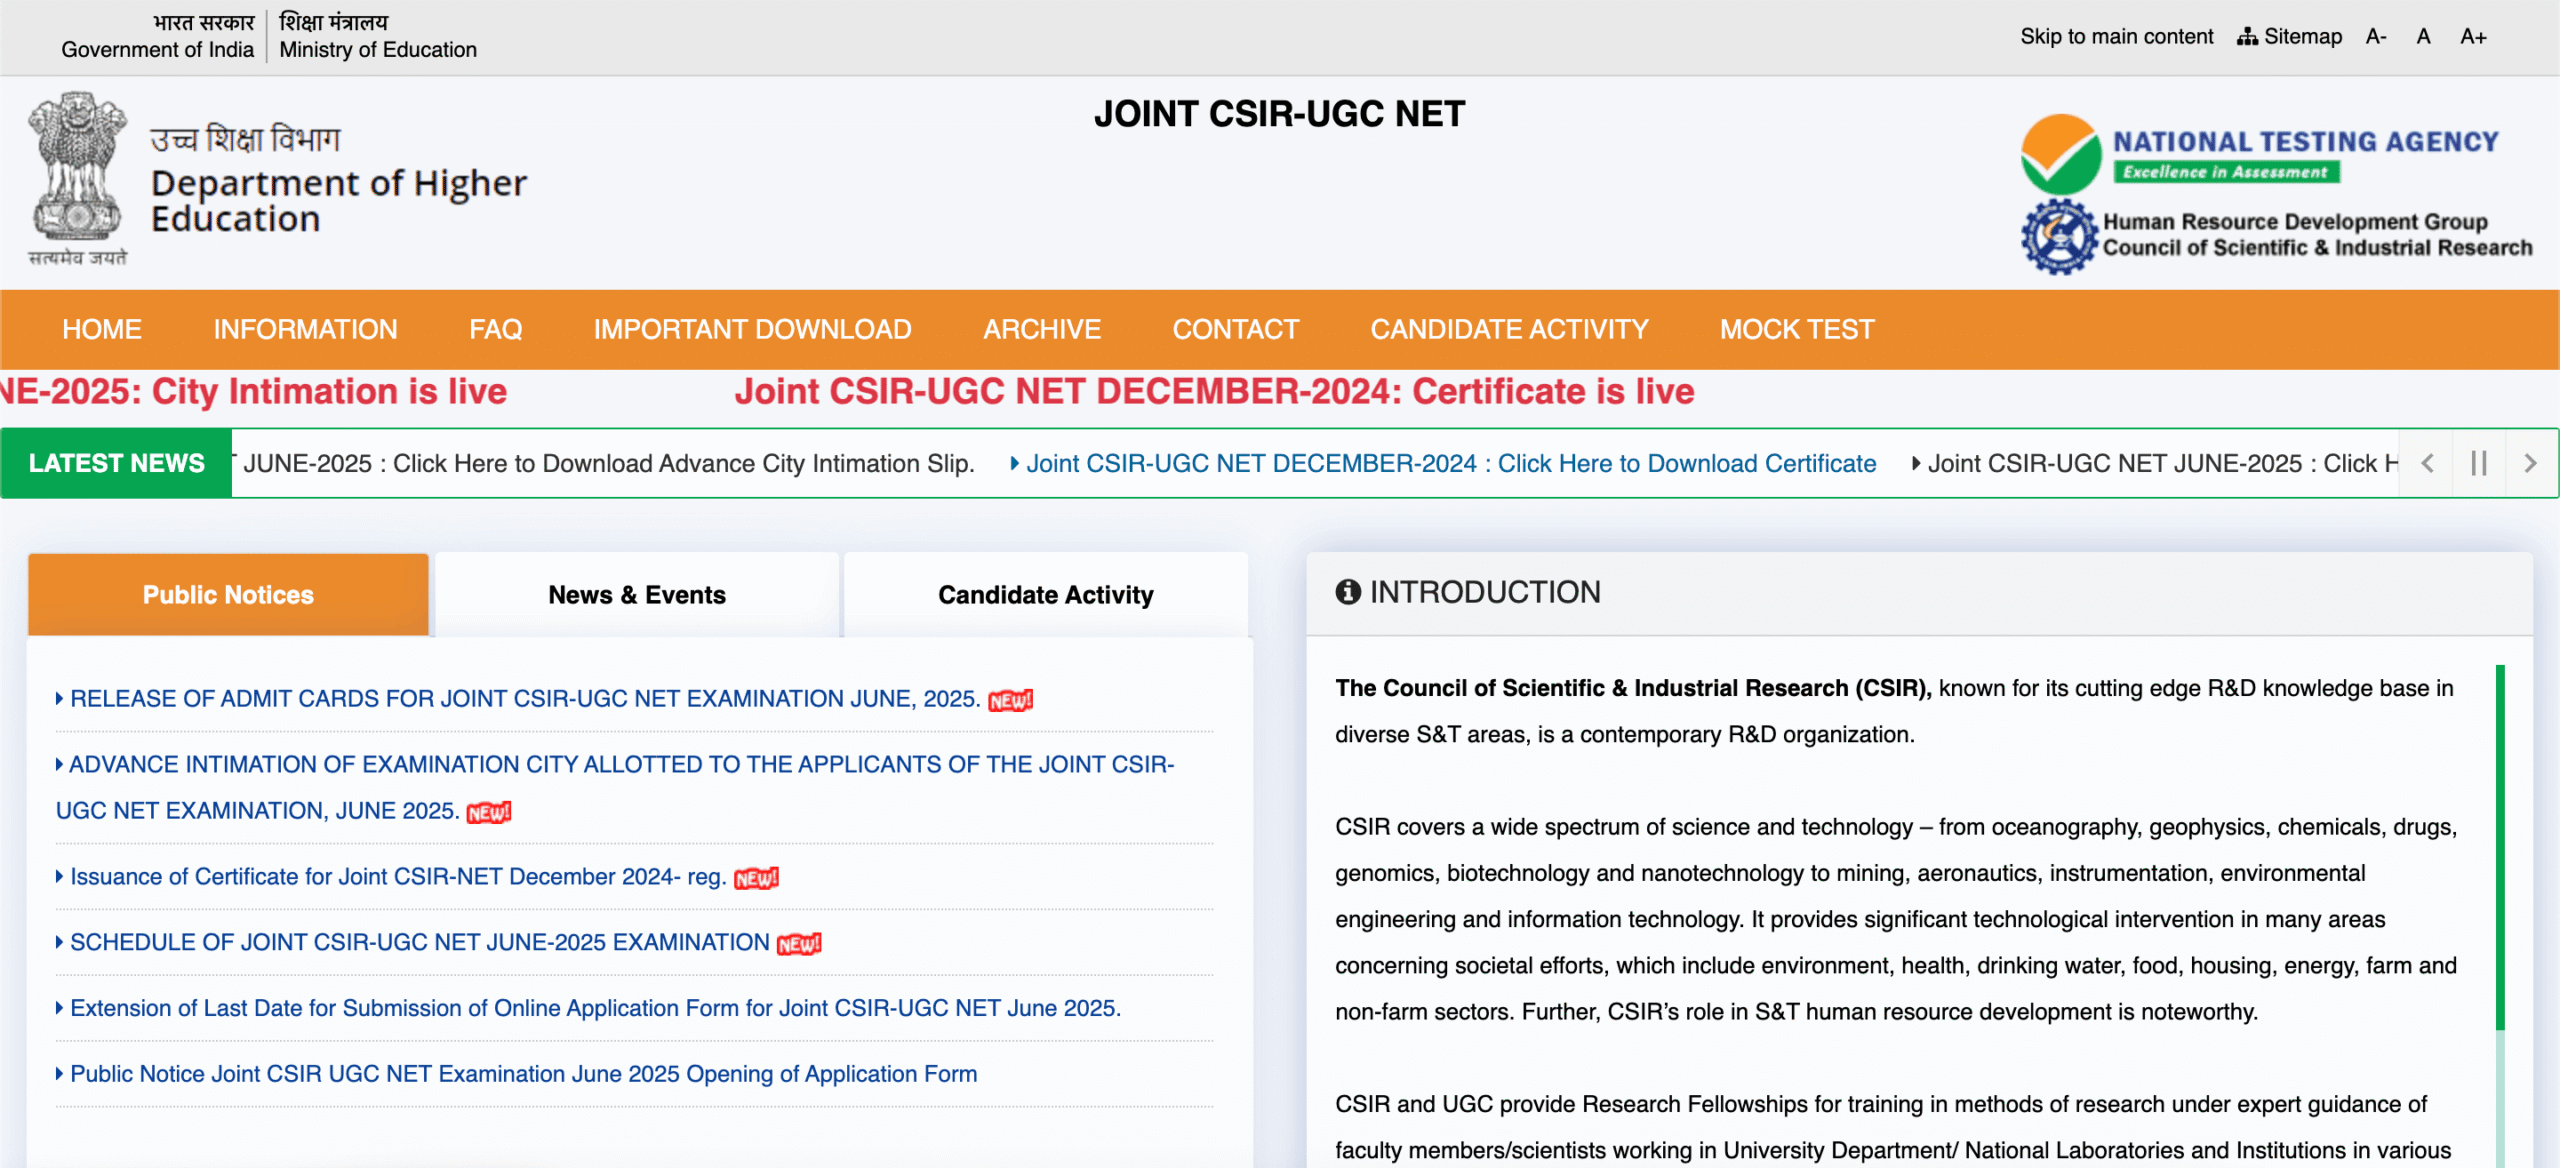This screenshot has height=1168, width=2560.
Task: Open the INFORMATION menu
Action: [305, 330]
